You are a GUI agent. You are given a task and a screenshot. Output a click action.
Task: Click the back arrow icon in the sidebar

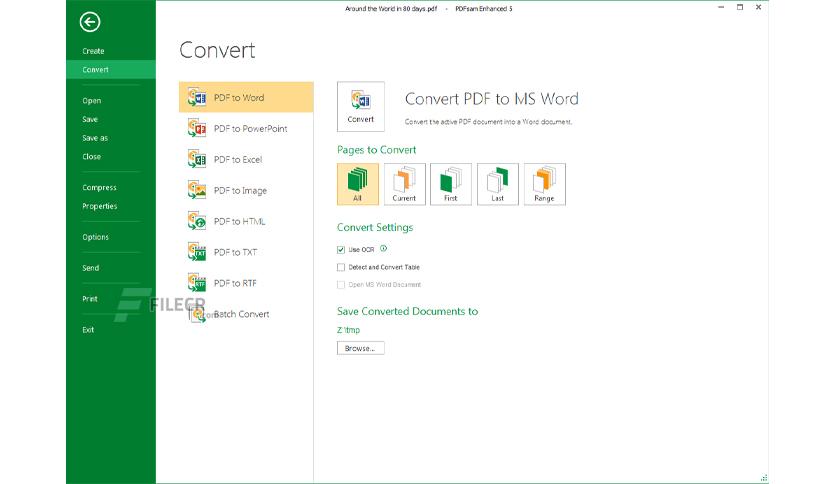tap(90, 22)
